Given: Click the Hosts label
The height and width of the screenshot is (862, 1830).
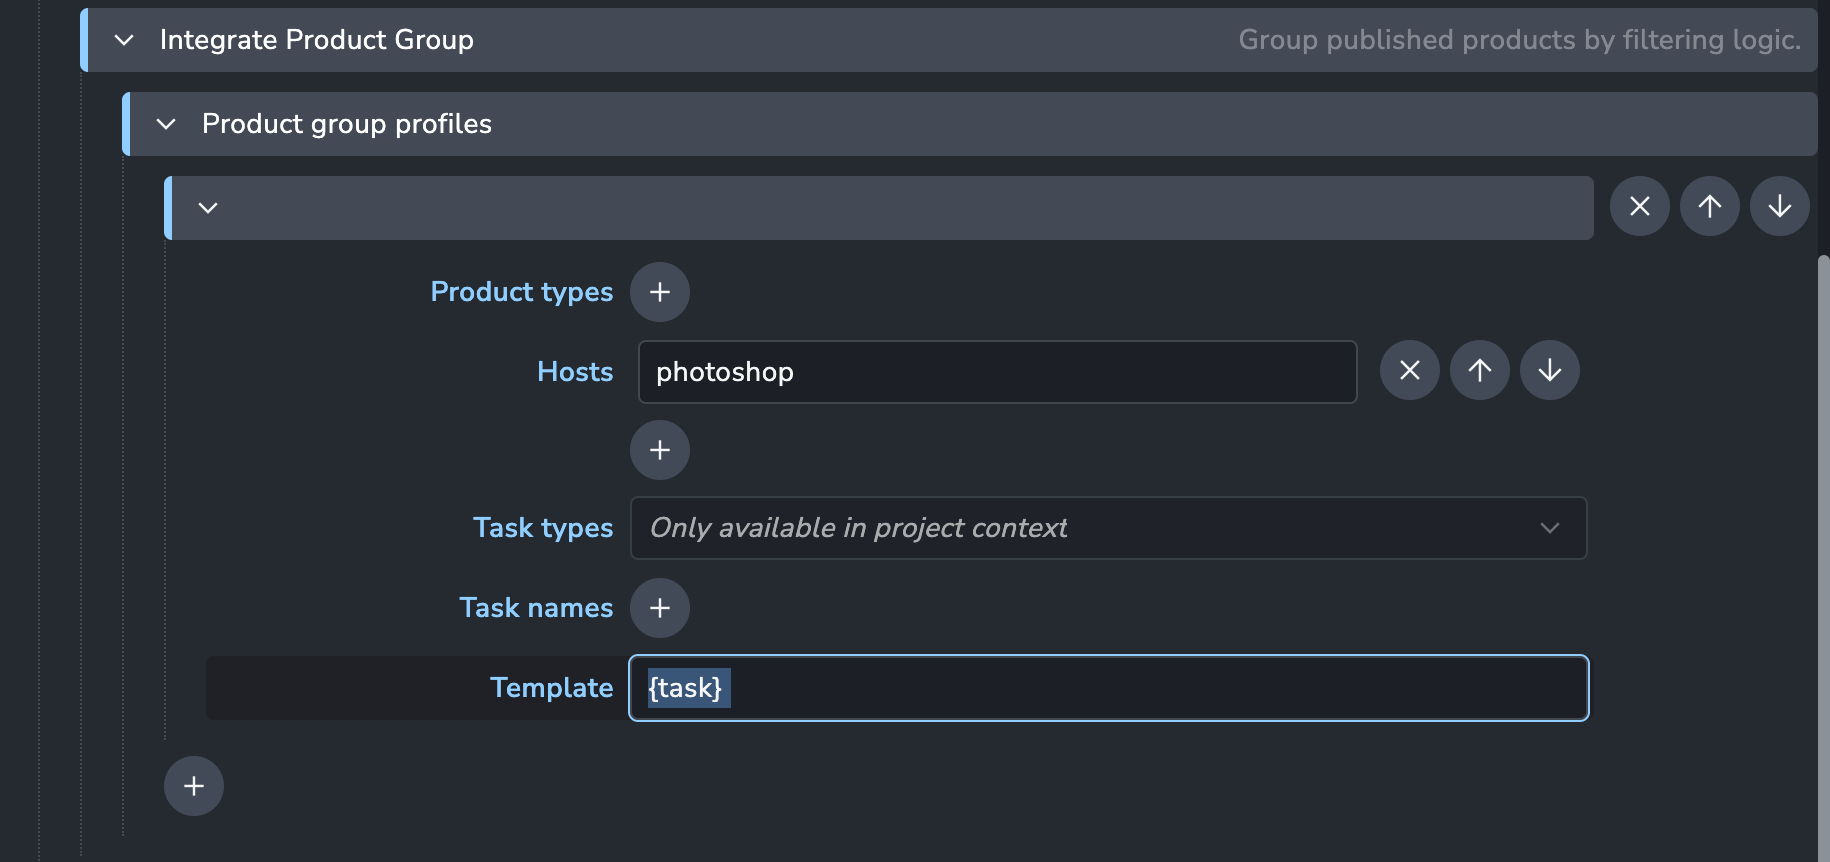Looking at the screenshot, I should 575,372.
